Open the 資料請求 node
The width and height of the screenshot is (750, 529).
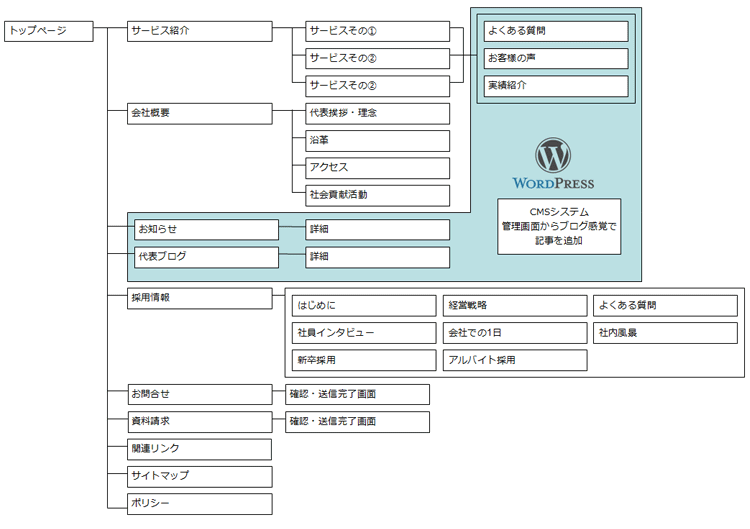[199, 422]
